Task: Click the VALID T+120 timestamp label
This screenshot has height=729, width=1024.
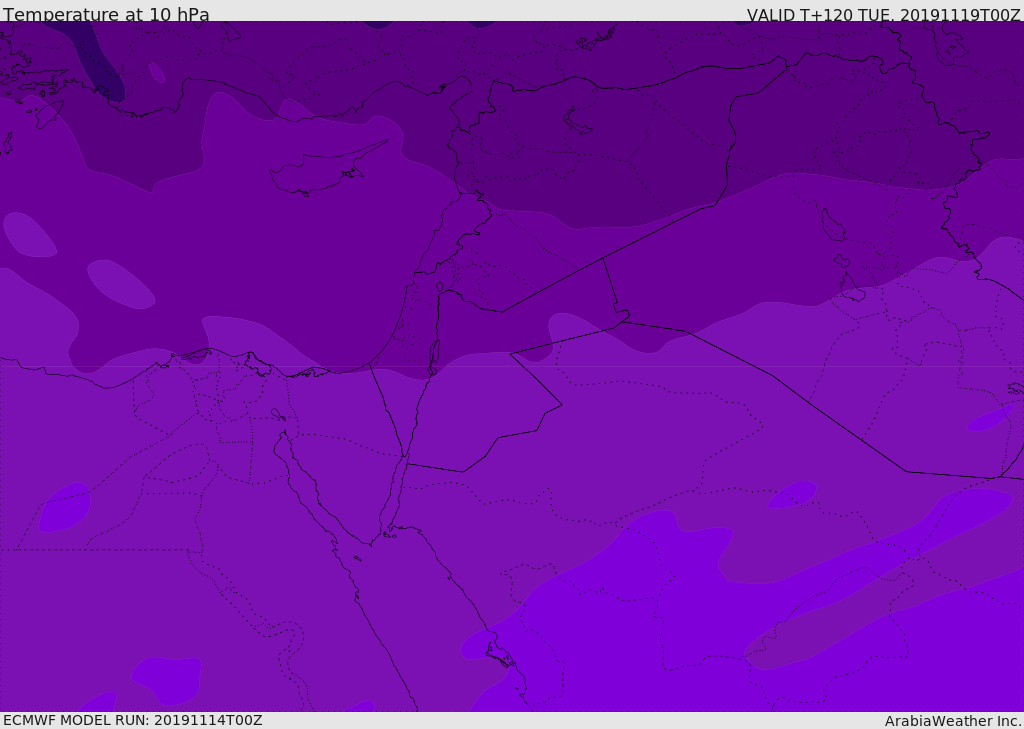Action: click(x=883, y=15)
